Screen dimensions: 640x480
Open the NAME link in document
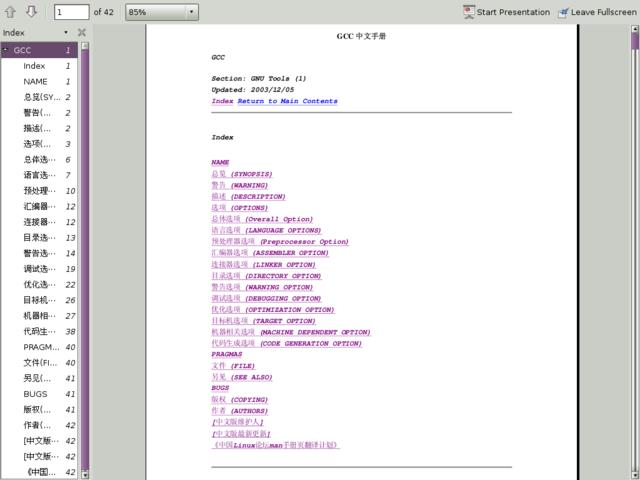click(x=220, y=162)
